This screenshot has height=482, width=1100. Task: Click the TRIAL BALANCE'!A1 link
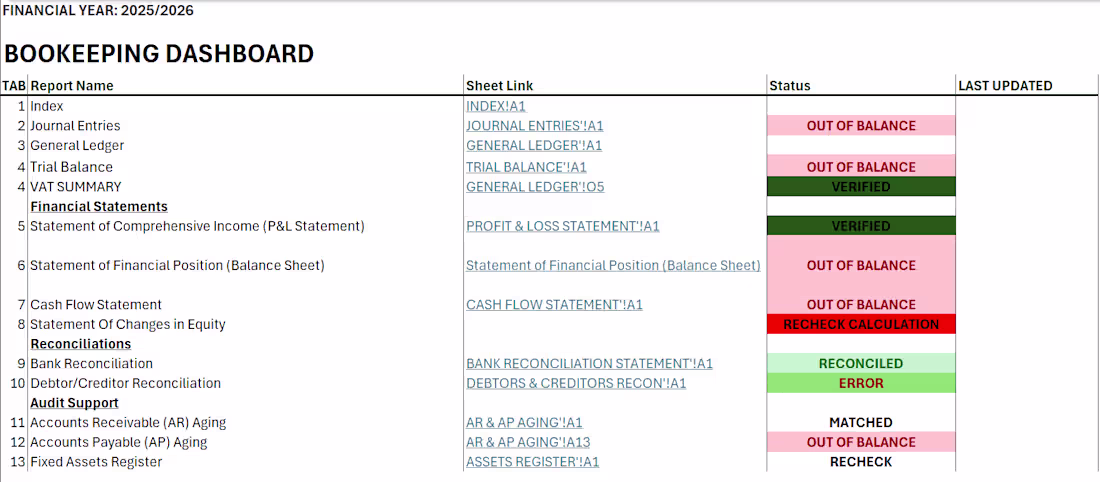tap(526, 167)
